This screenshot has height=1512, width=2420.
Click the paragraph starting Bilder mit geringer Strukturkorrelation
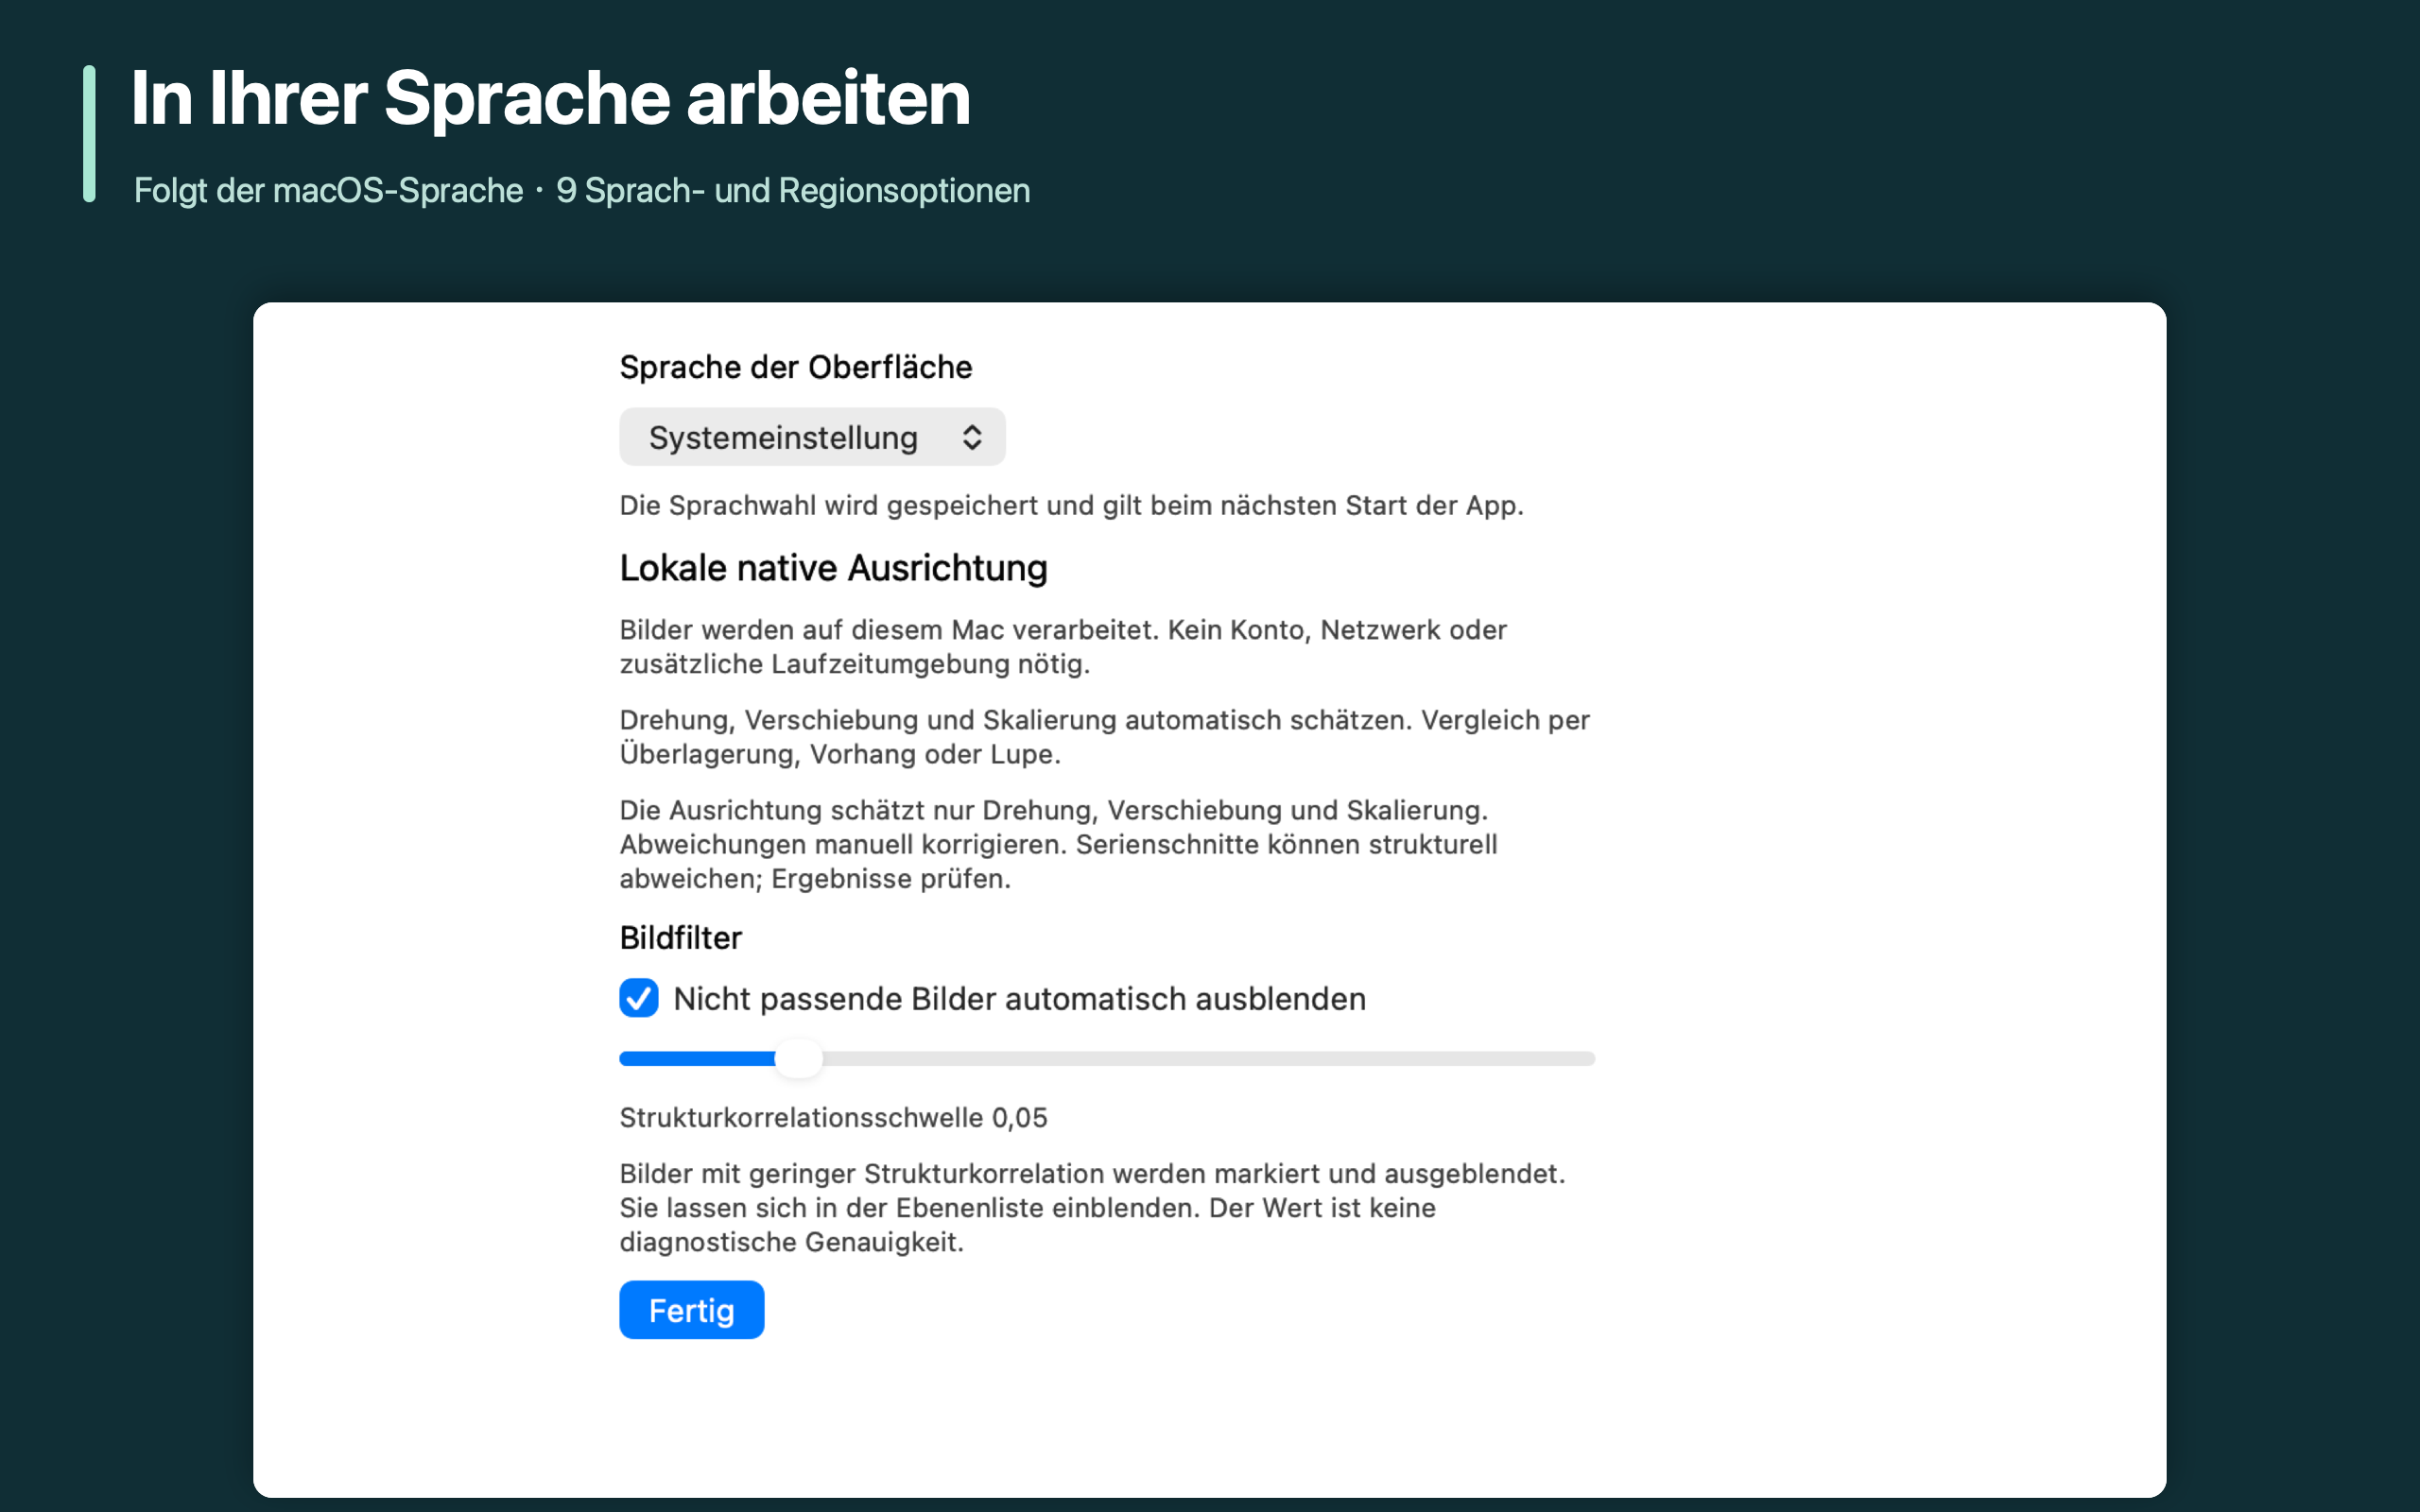(1093, 1208)
